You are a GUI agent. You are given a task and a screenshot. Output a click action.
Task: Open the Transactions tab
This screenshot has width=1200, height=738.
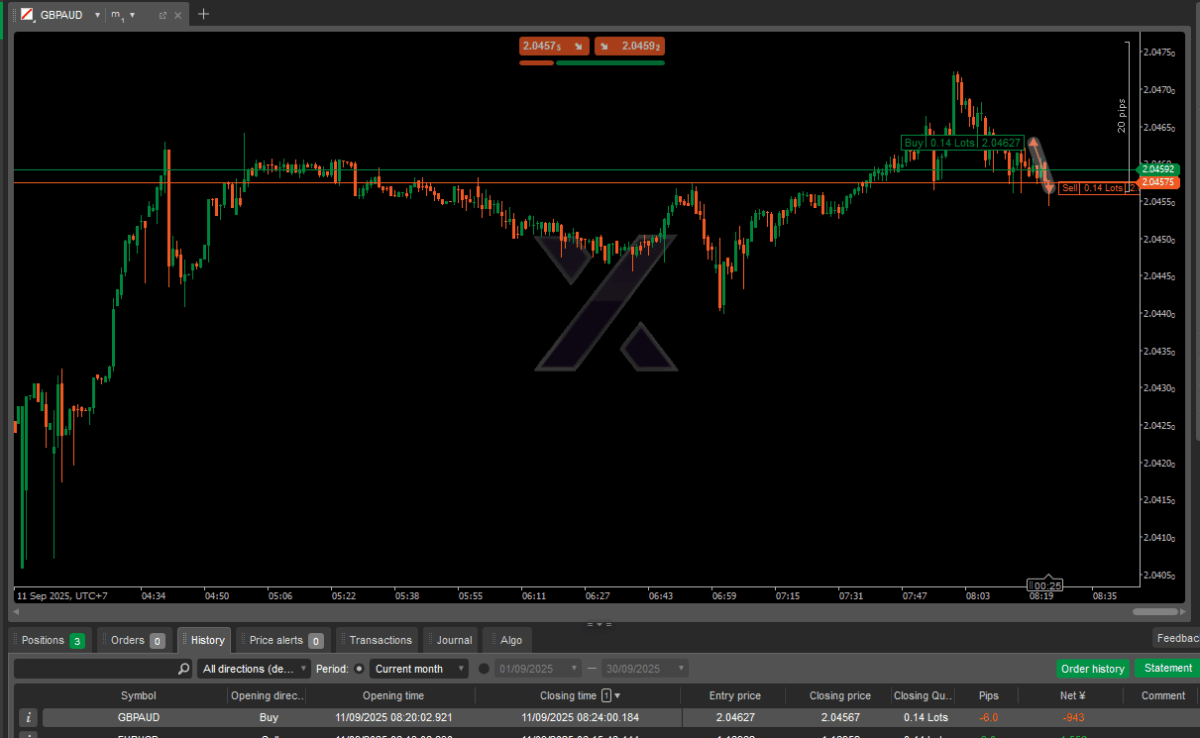tap(379, 640)
